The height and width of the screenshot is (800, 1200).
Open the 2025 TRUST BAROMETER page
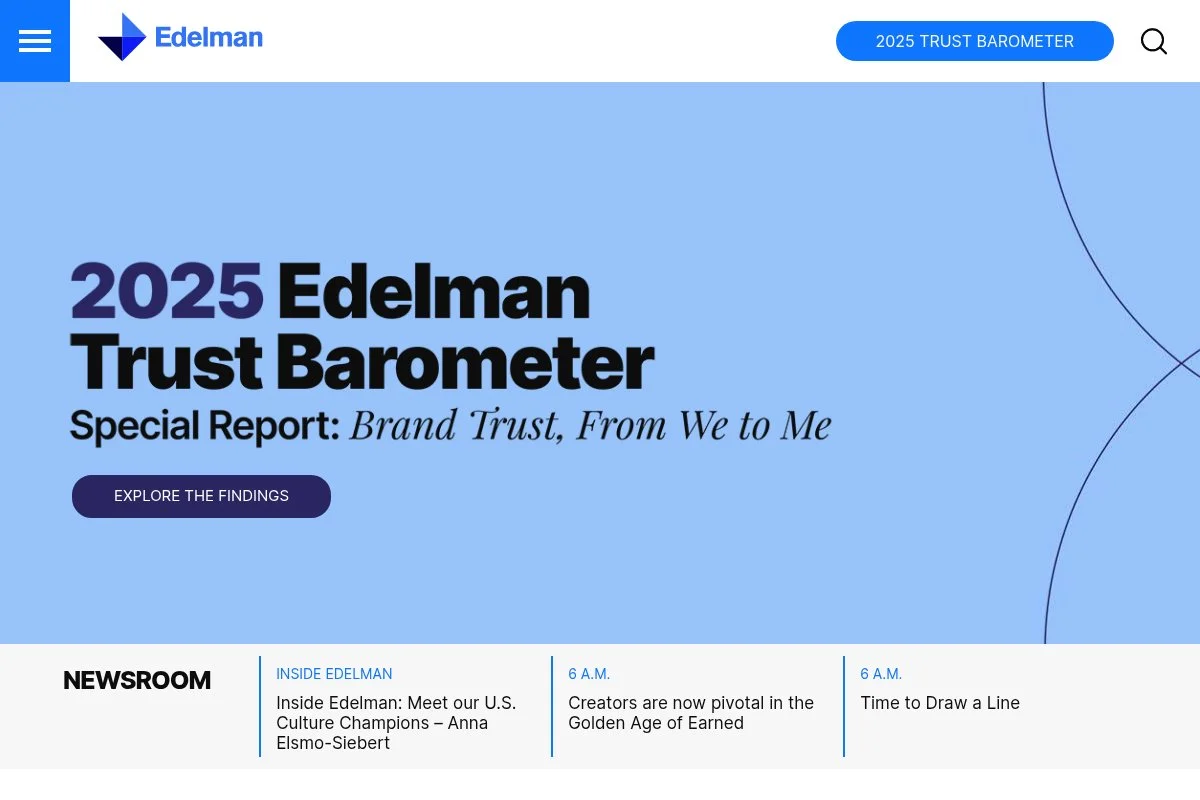point(974,41)
